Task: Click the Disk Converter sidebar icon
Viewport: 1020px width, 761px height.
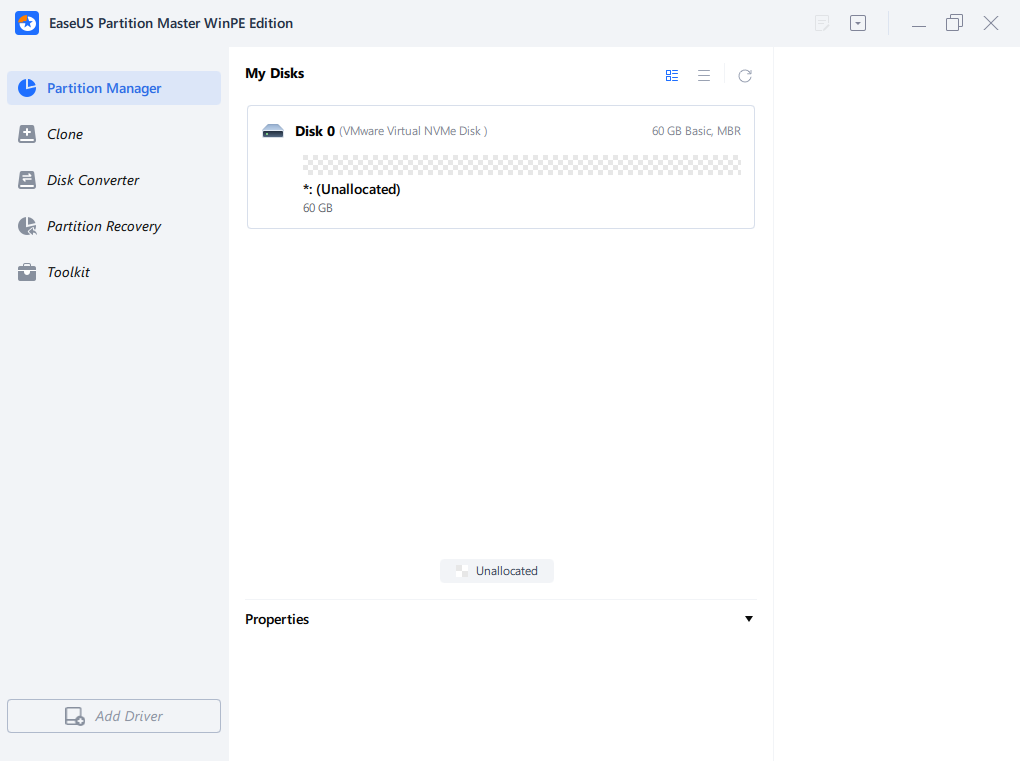Action: click(x=27, y=180)
